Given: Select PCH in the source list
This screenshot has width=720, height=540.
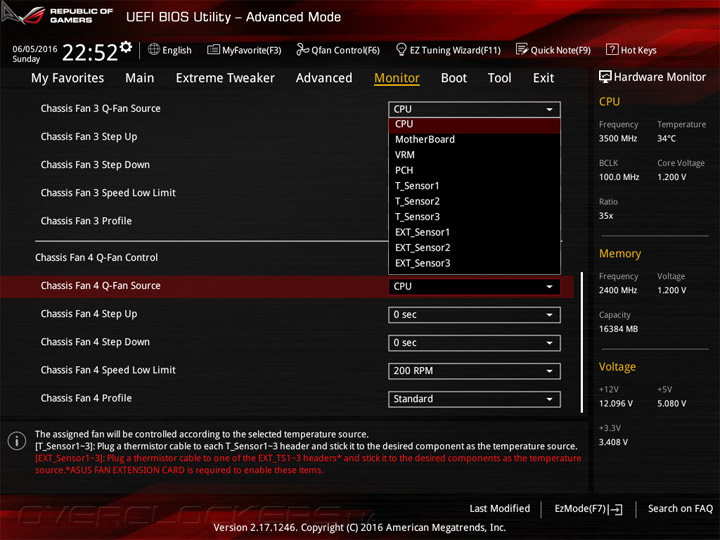Looking at the screenshot, I should pyautogui.click(x=474, y=170).
